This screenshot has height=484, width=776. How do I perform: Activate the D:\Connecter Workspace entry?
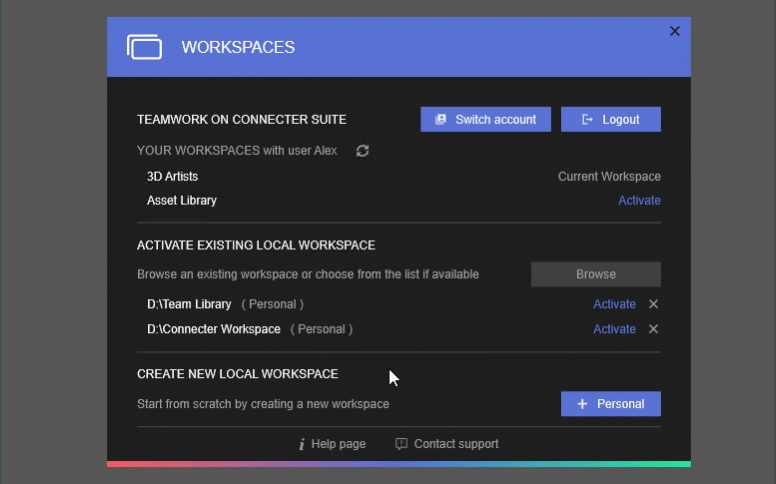(614, 329)
